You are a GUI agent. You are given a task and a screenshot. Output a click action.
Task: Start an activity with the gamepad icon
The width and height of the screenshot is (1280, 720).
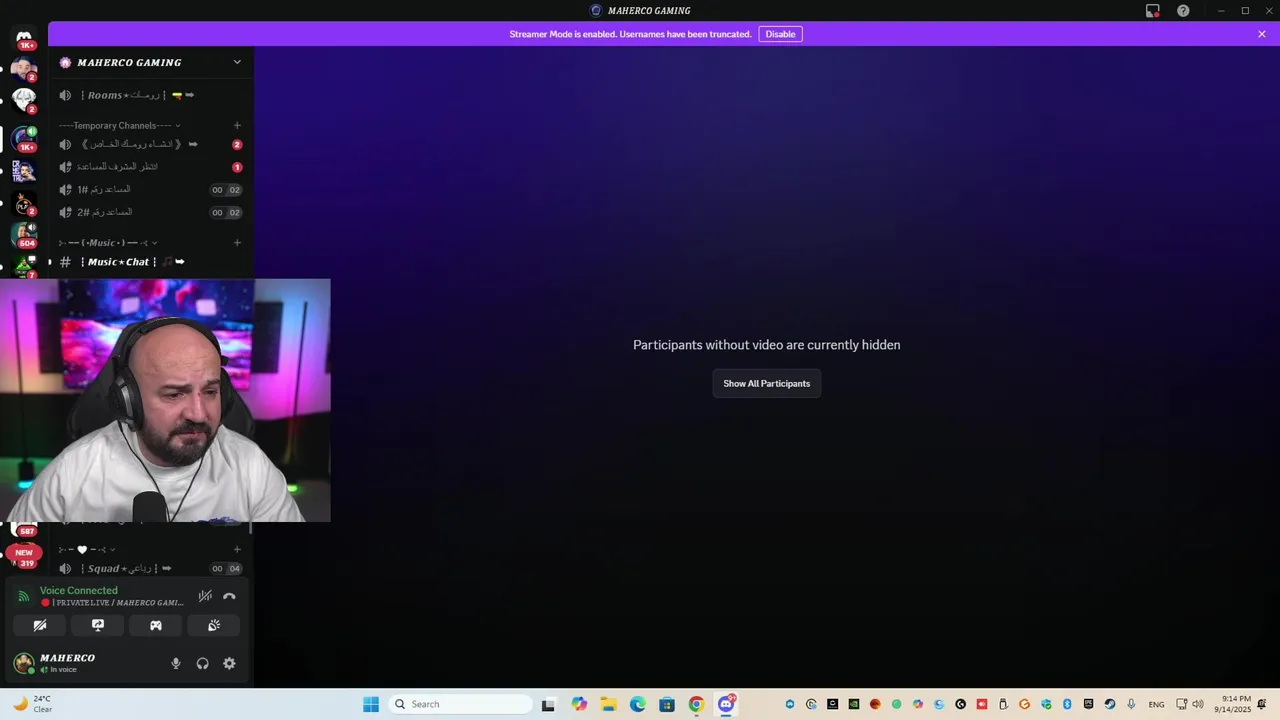pos(156,625)
